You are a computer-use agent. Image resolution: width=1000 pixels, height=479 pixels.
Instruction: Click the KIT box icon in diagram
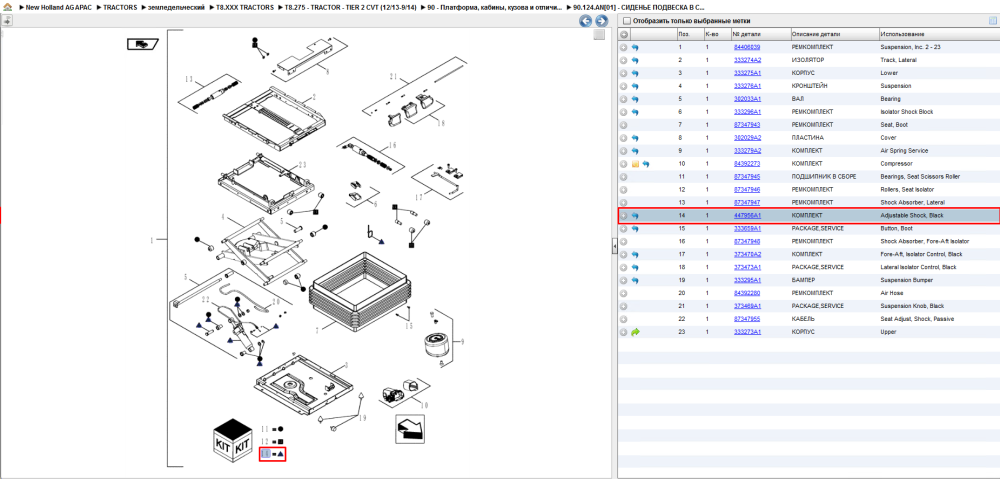(232, 441)
